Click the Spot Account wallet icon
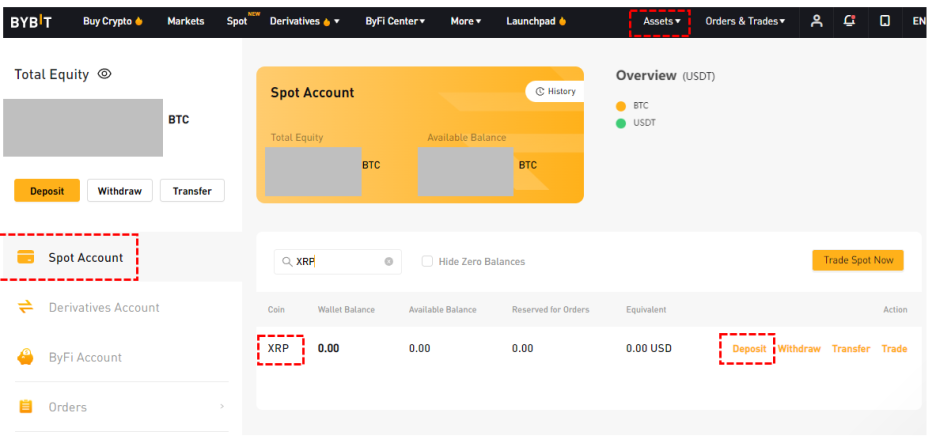 click(26, 257)
